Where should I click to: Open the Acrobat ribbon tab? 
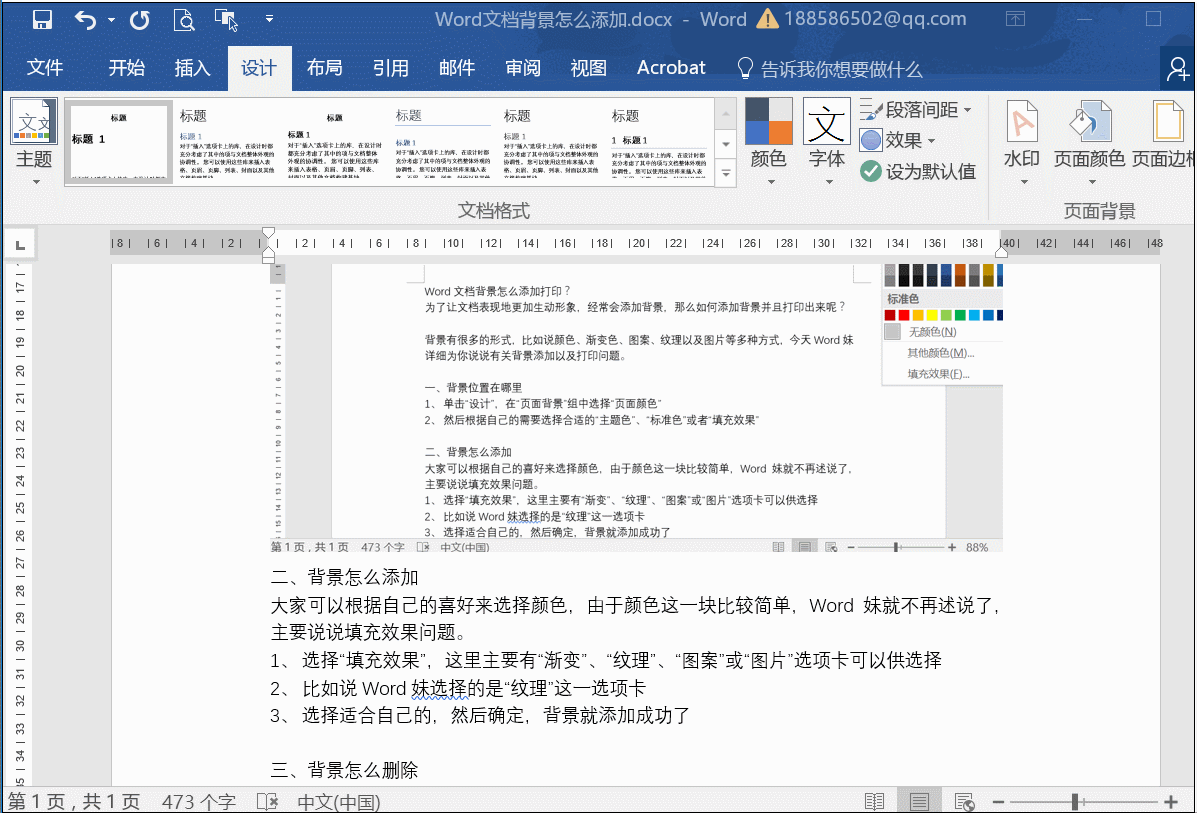click(670, 67)
